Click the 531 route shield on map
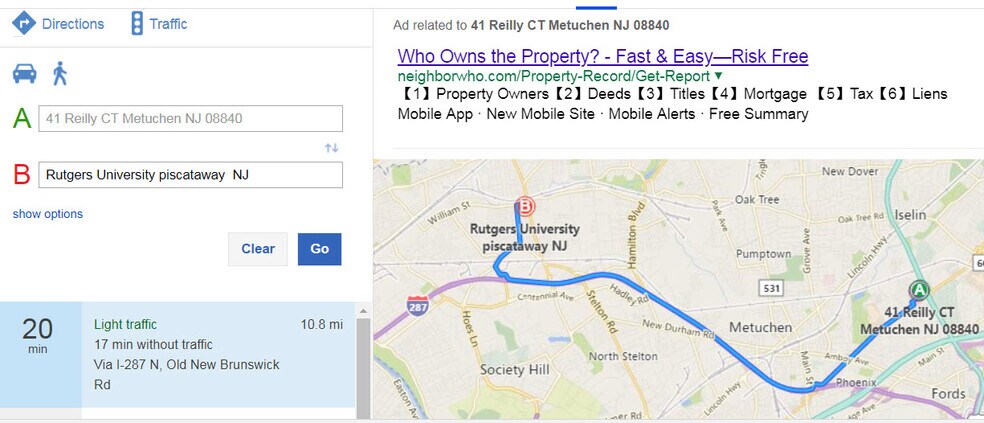This screenshot has width=984, height=423. [x=771, y=289]
